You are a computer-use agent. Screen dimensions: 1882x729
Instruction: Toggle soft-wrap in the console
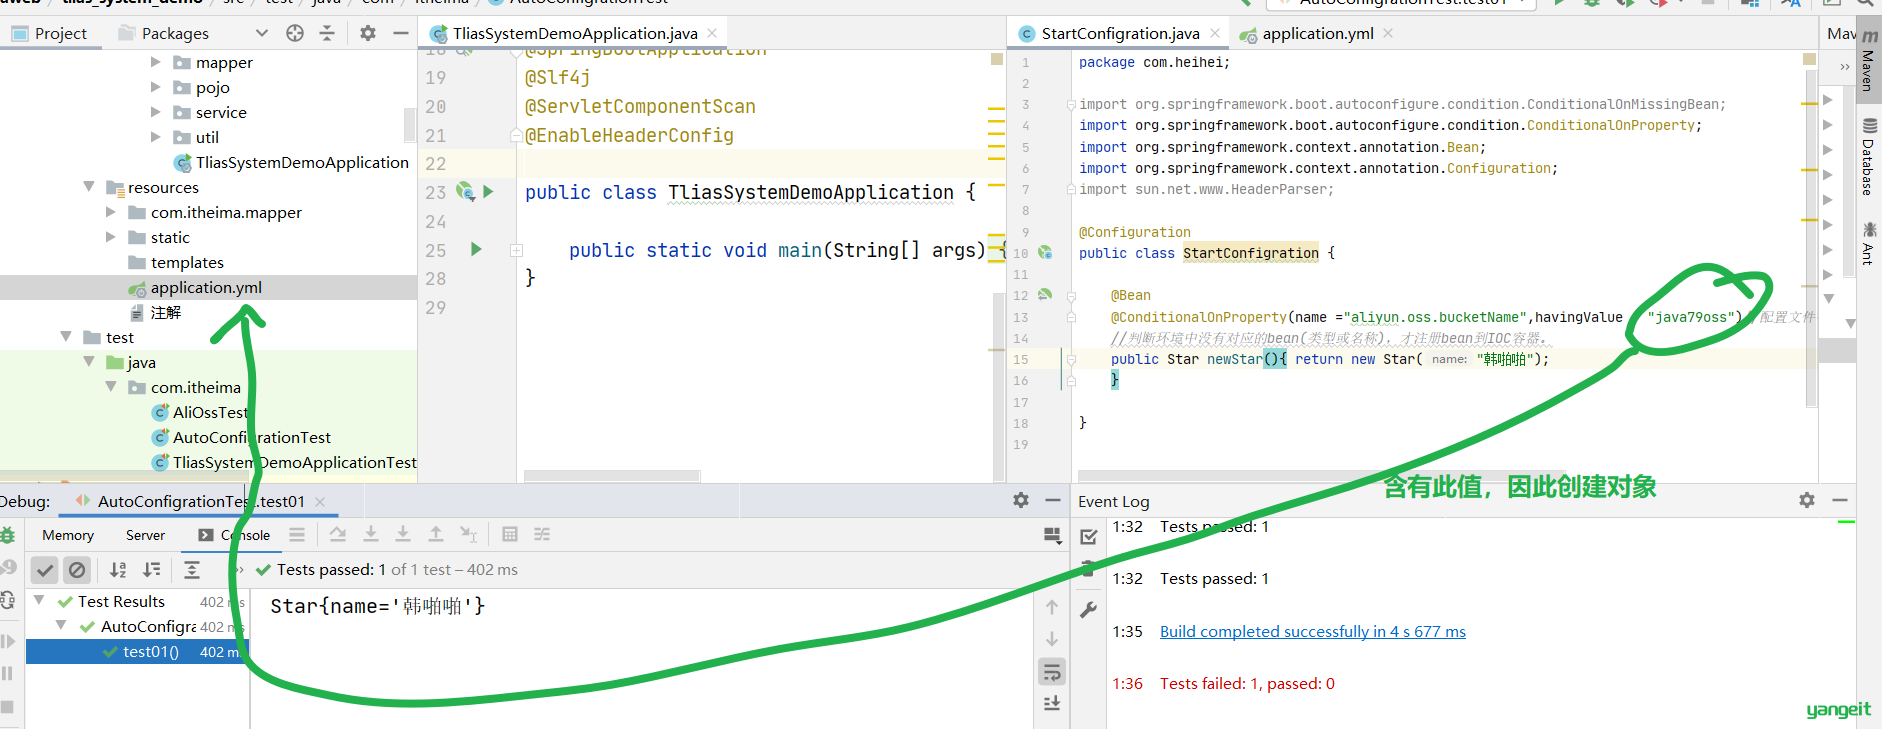(1052, 672)
